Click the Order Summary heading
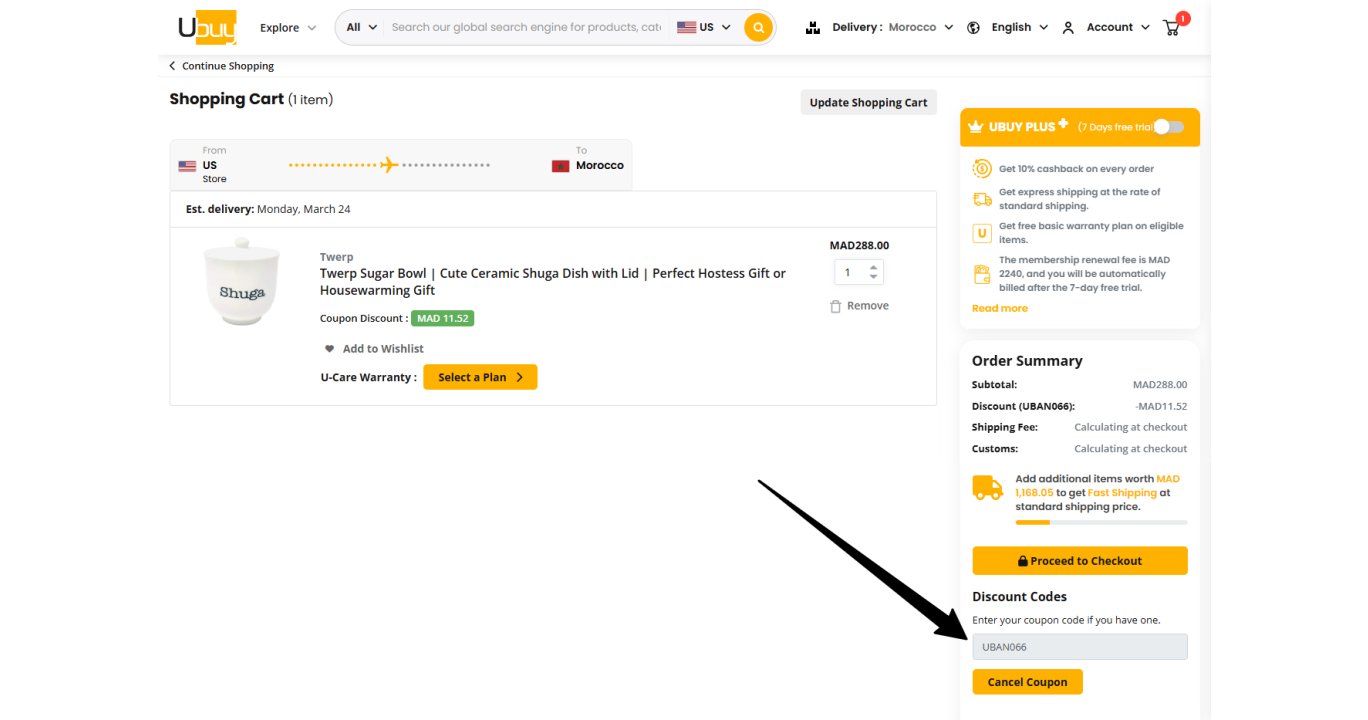Viewport: 1368px width, 720px height. pos(1027,361)
